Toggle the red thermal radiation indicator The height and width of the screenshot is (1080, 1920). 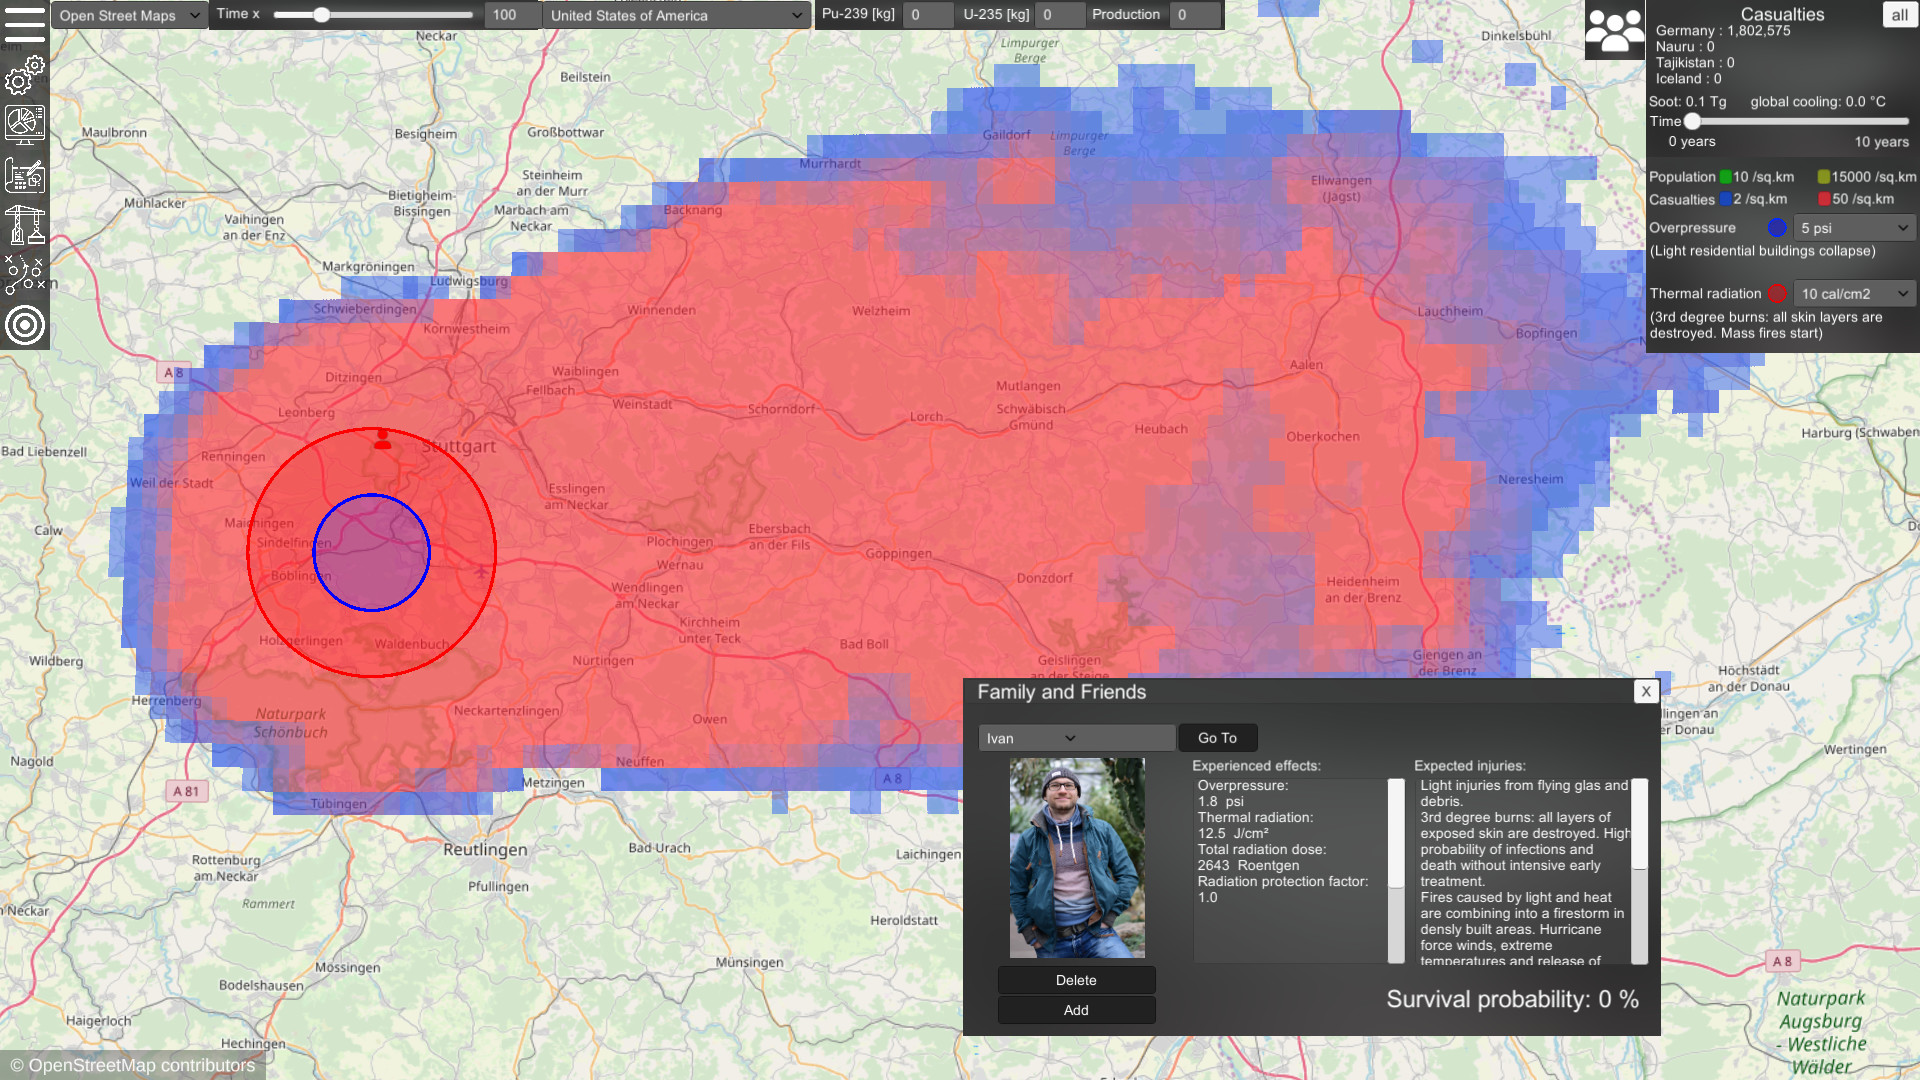[1777, 294]
